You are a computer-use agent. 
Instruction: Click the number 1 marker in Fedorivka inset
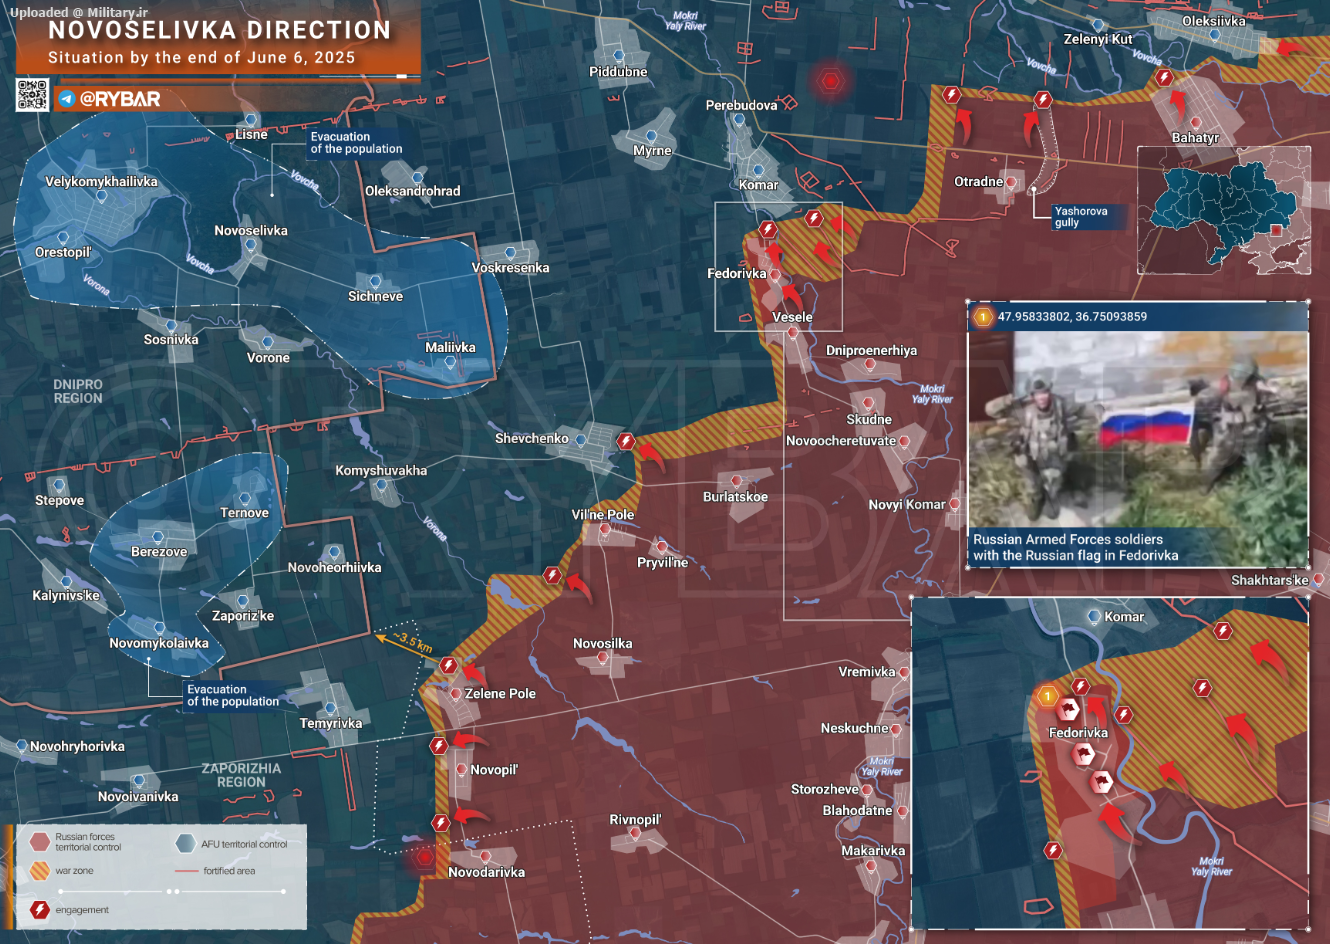coord(1047,695)
